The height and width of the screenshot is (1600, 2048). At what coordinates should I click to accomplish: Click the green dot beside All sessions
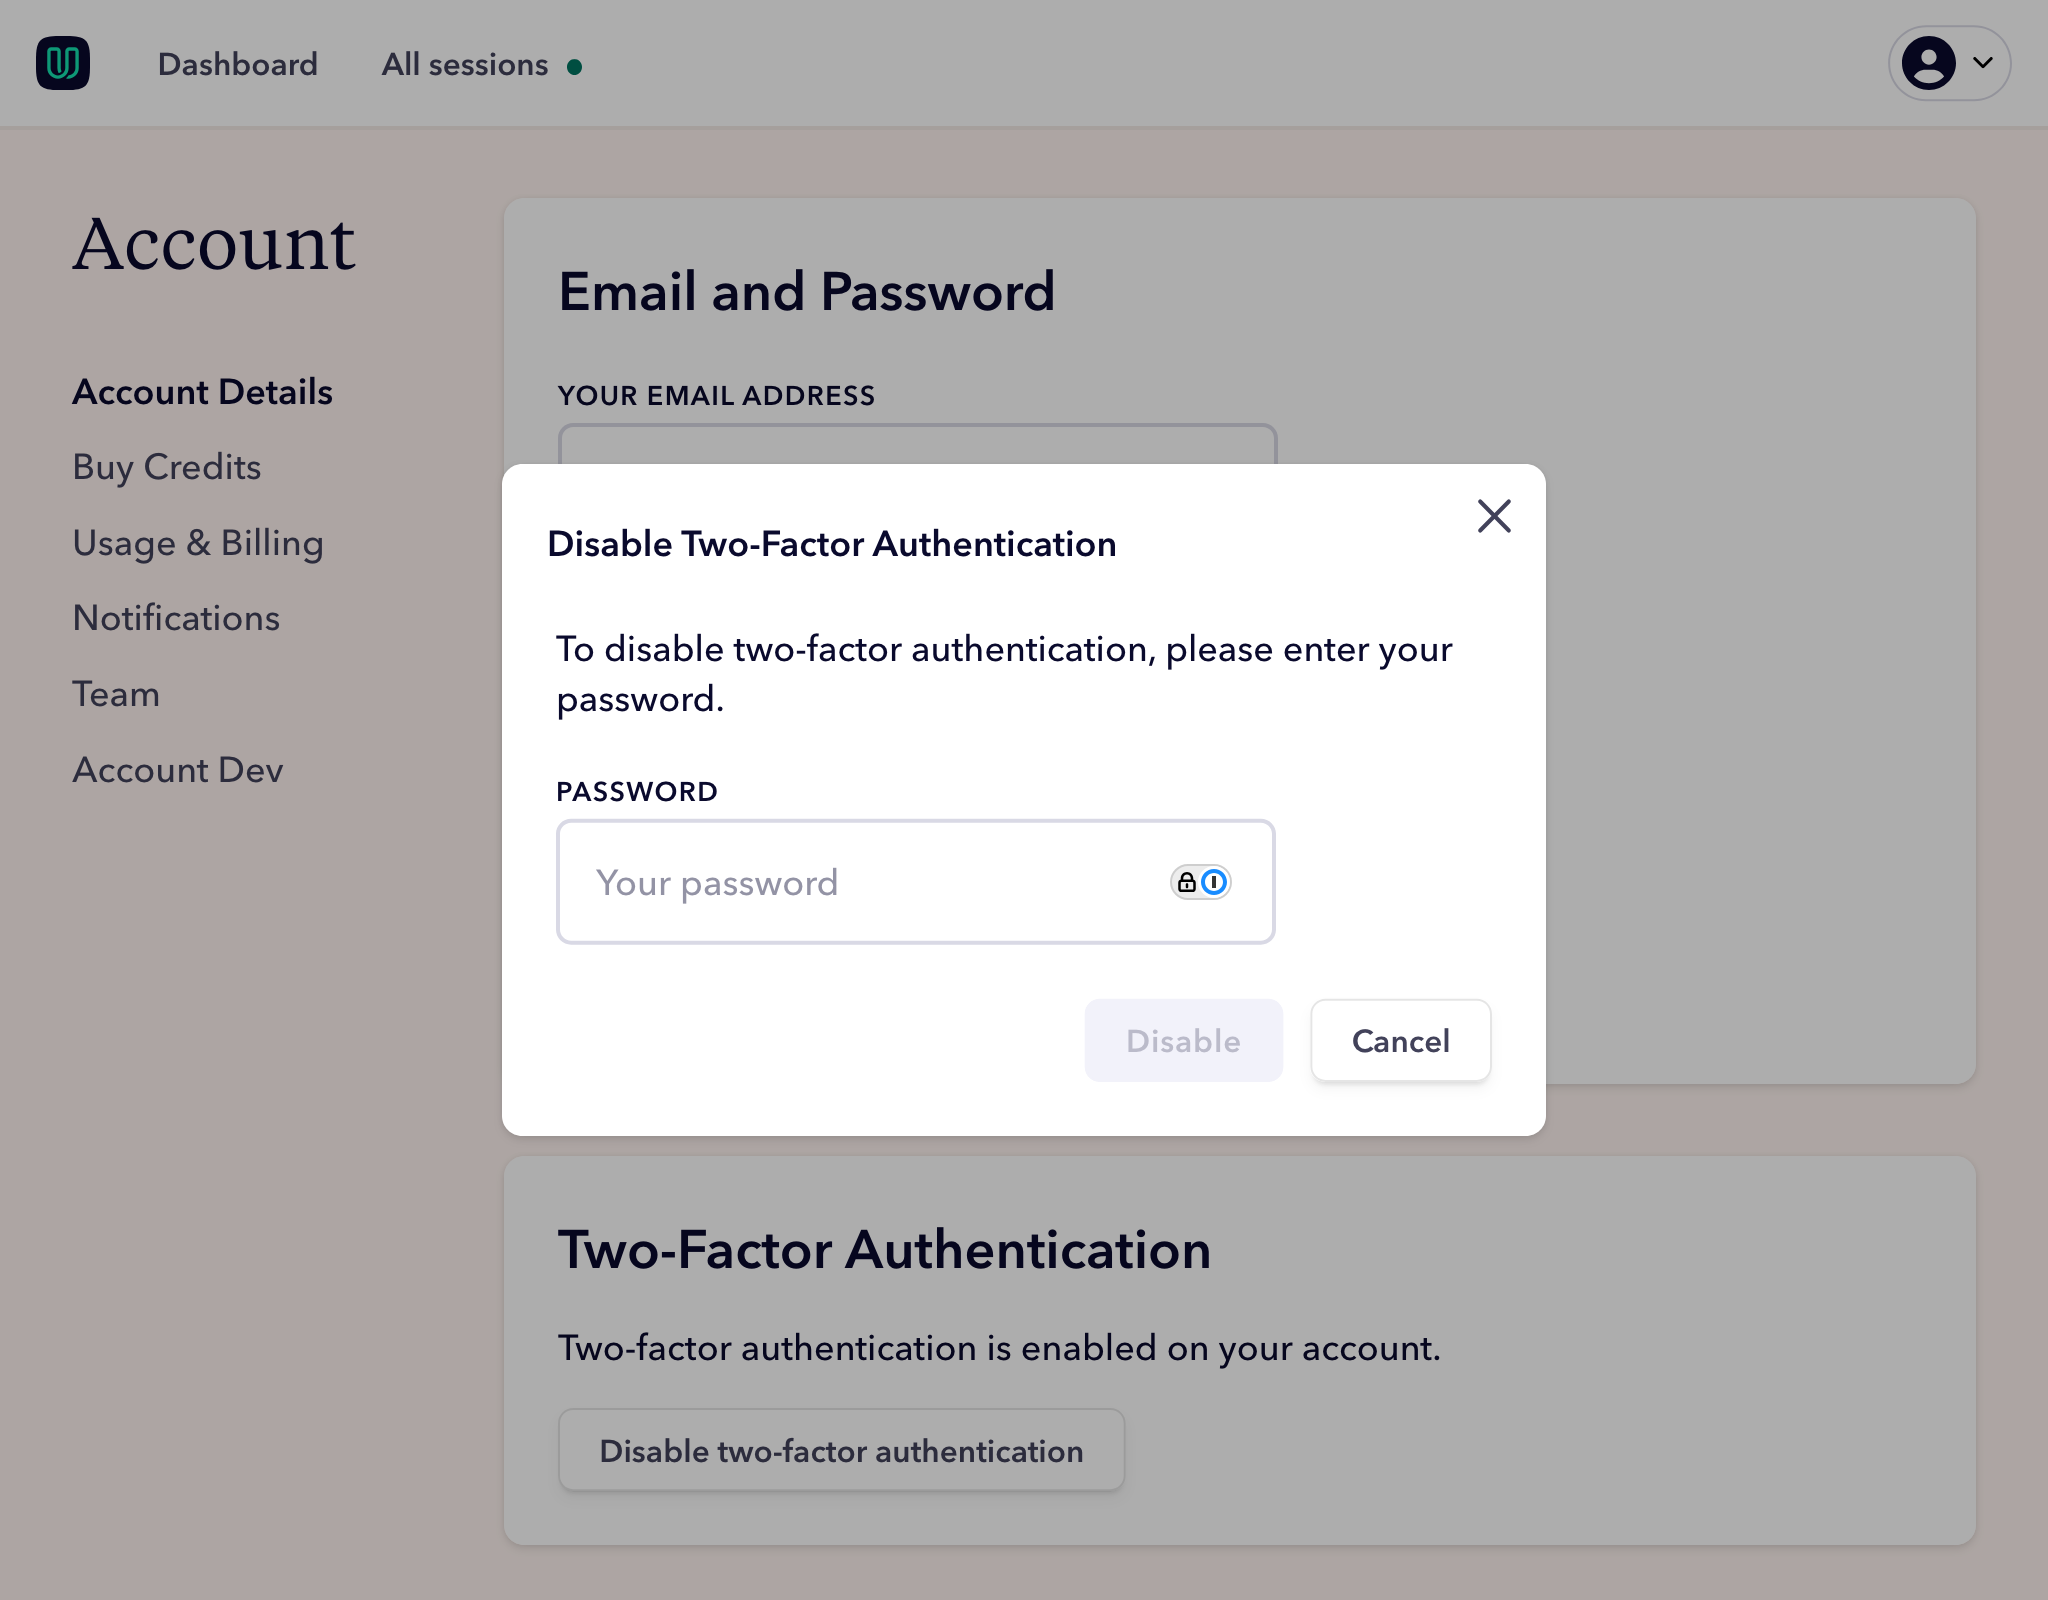coord(575,67)
